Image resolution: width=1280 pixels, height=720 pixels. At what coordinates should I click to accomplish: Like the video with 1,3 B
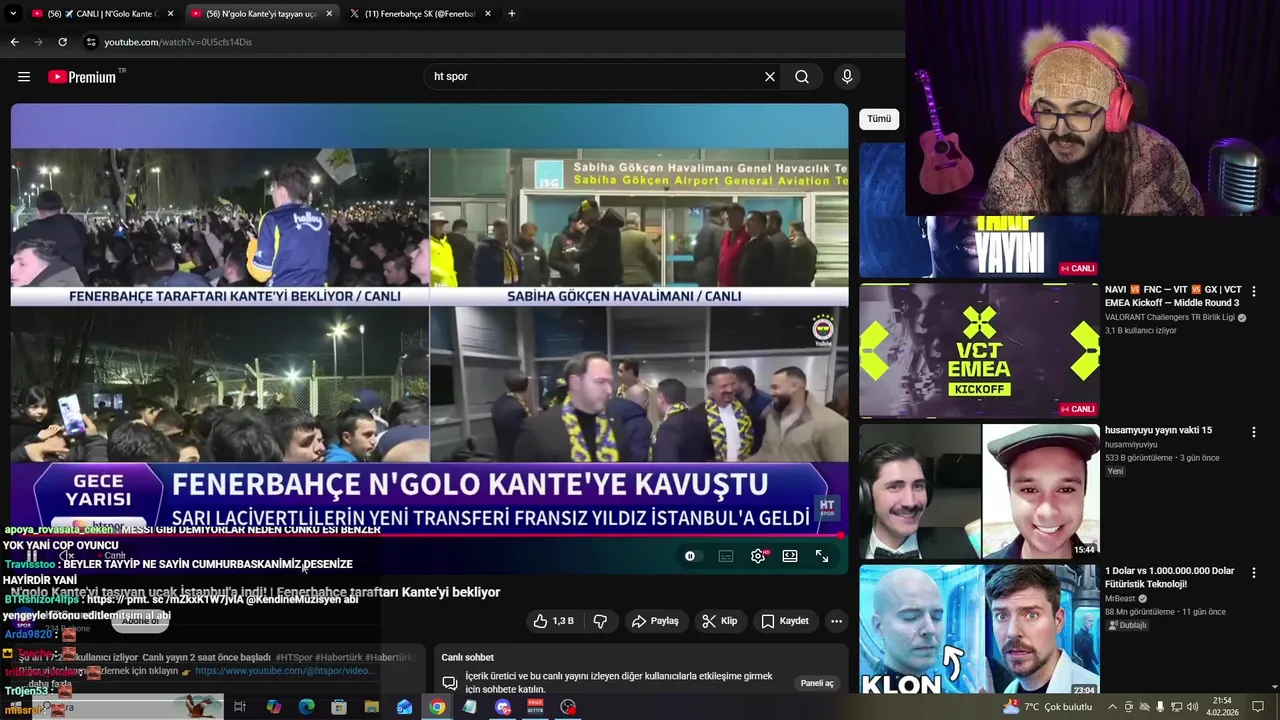coord(554,621)
